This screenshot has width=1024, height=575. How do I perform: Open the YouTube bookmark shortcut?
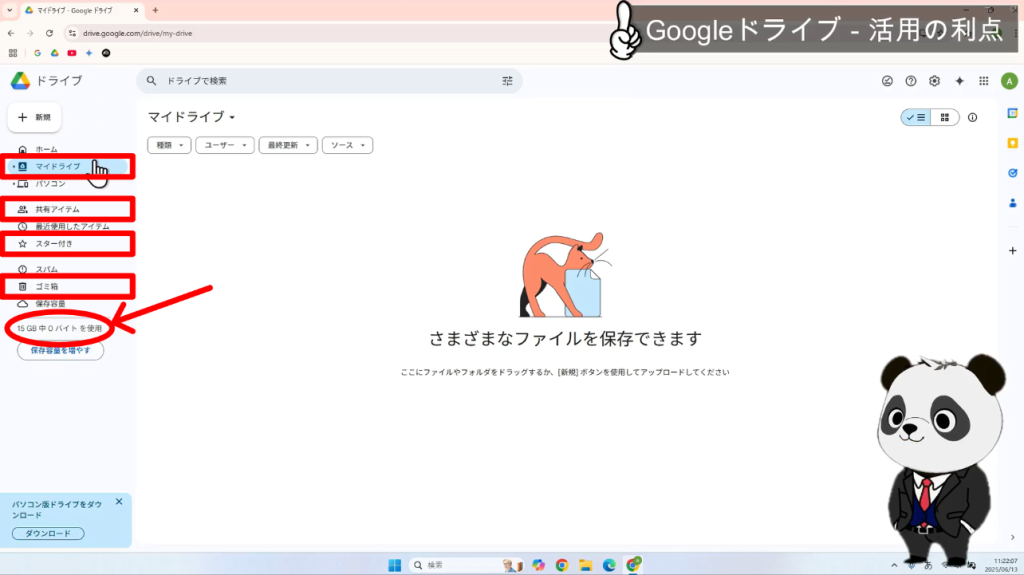(72, 53)
